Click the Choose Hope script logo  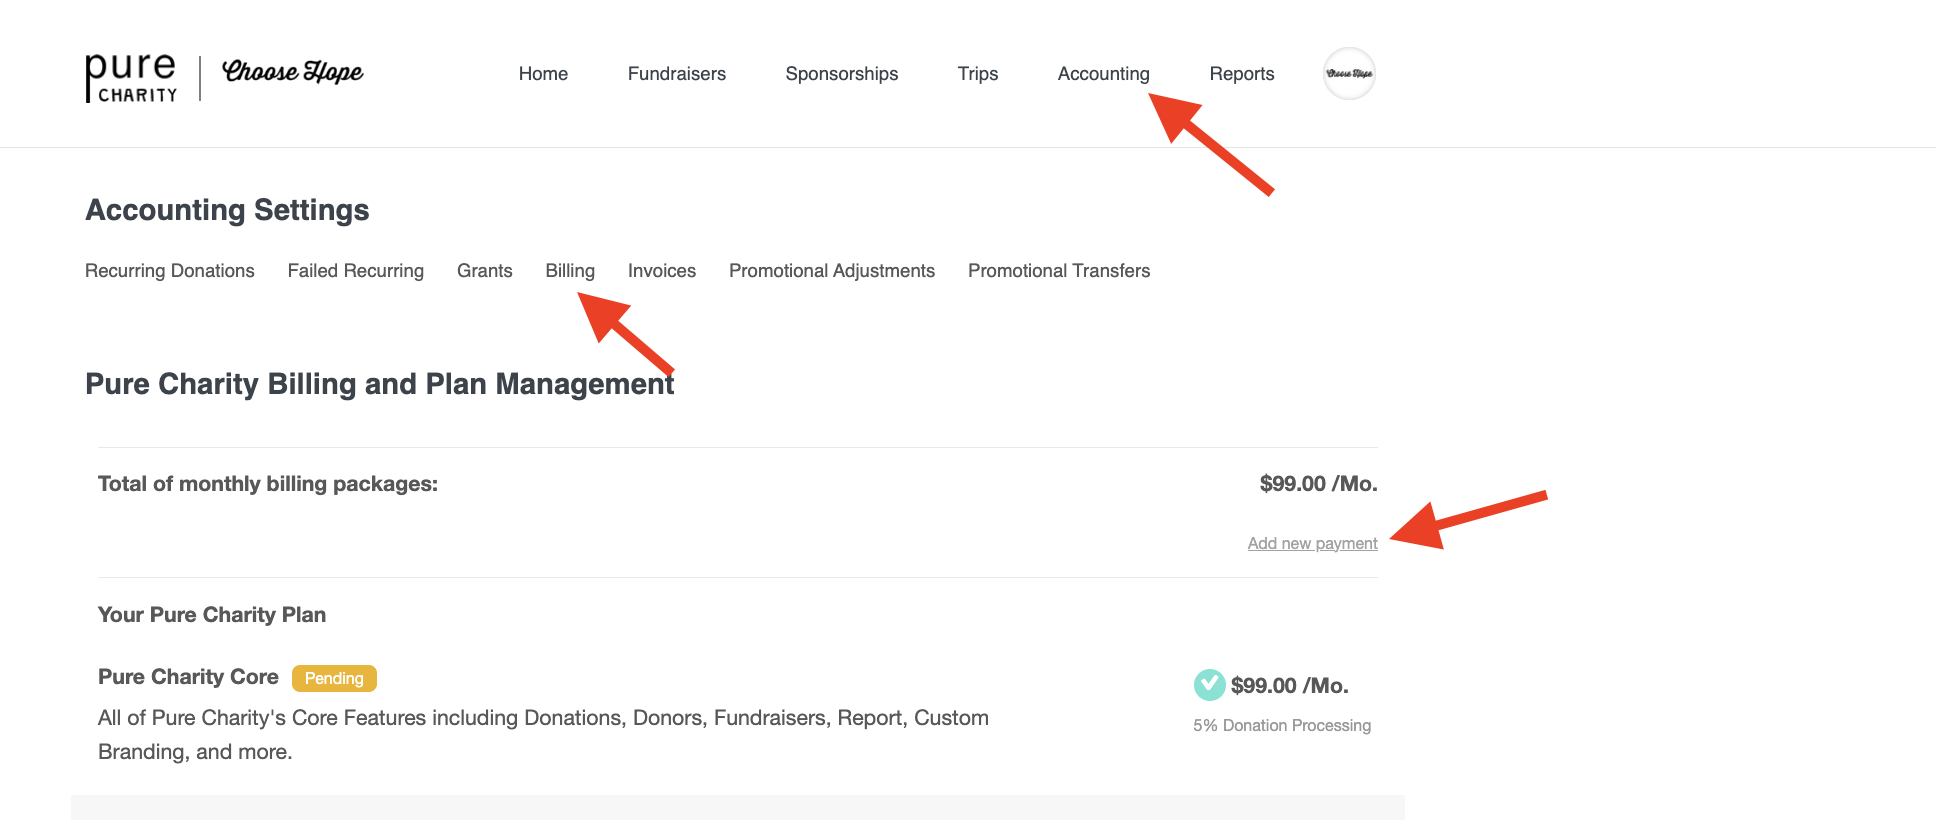(292, 72)
